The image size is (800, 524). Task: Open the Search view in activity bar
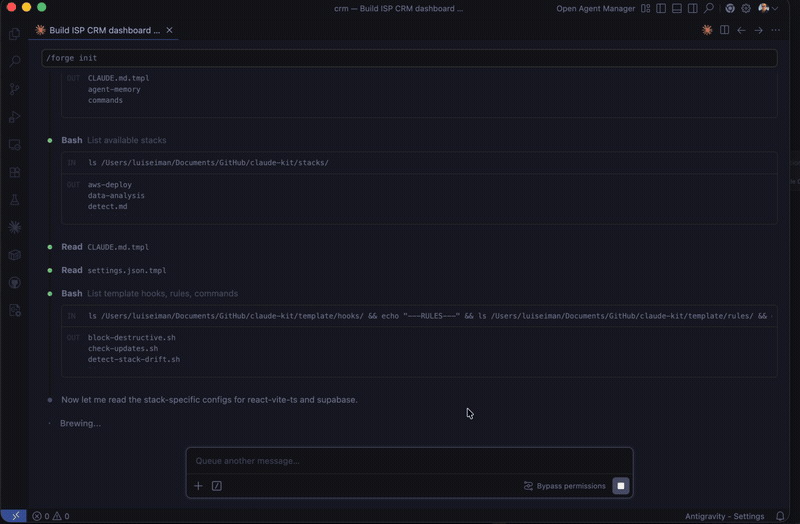pos(14,62)
